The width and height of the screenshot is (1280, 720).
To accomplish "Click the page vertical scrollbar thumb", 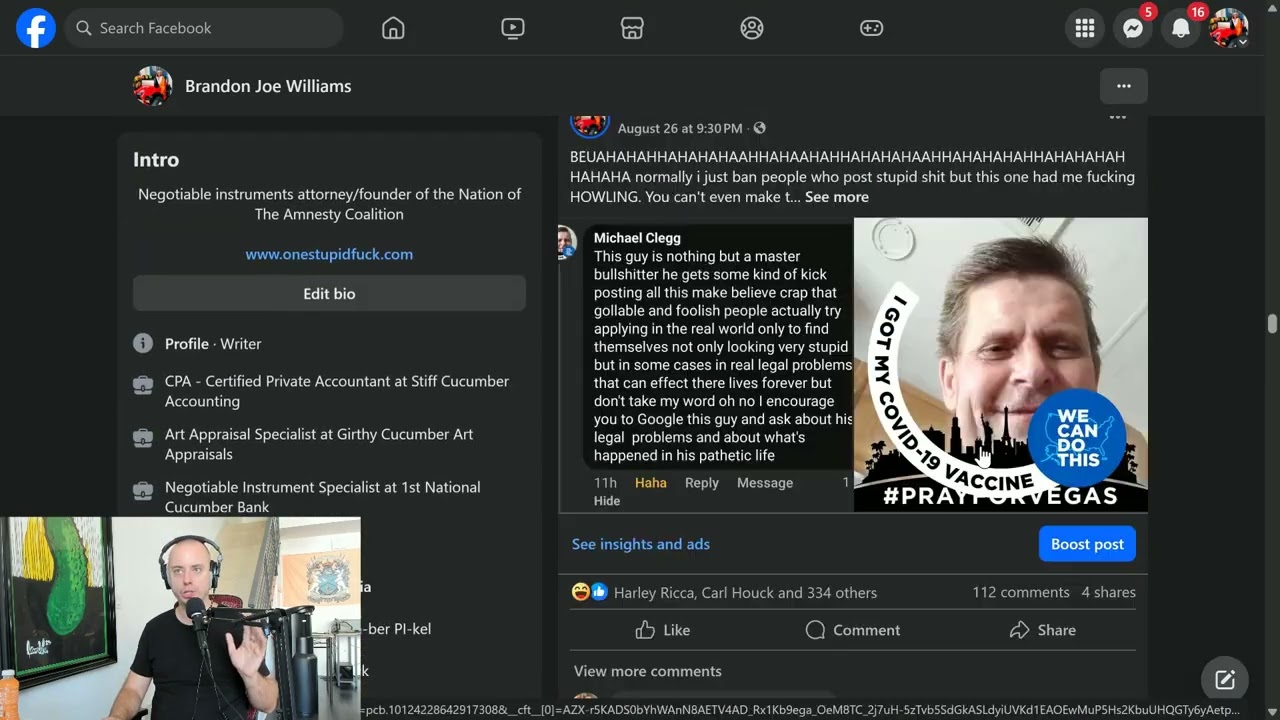I will pyautogui.click(x=1272, y=324).
